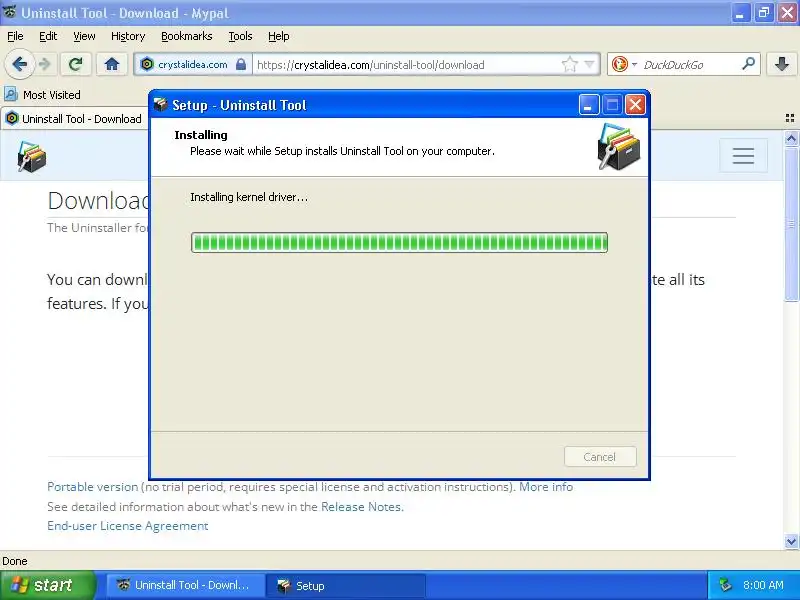This screenshot has height=600, width=800.
Task: Follow the Portable version link
Action: [92, 487]
